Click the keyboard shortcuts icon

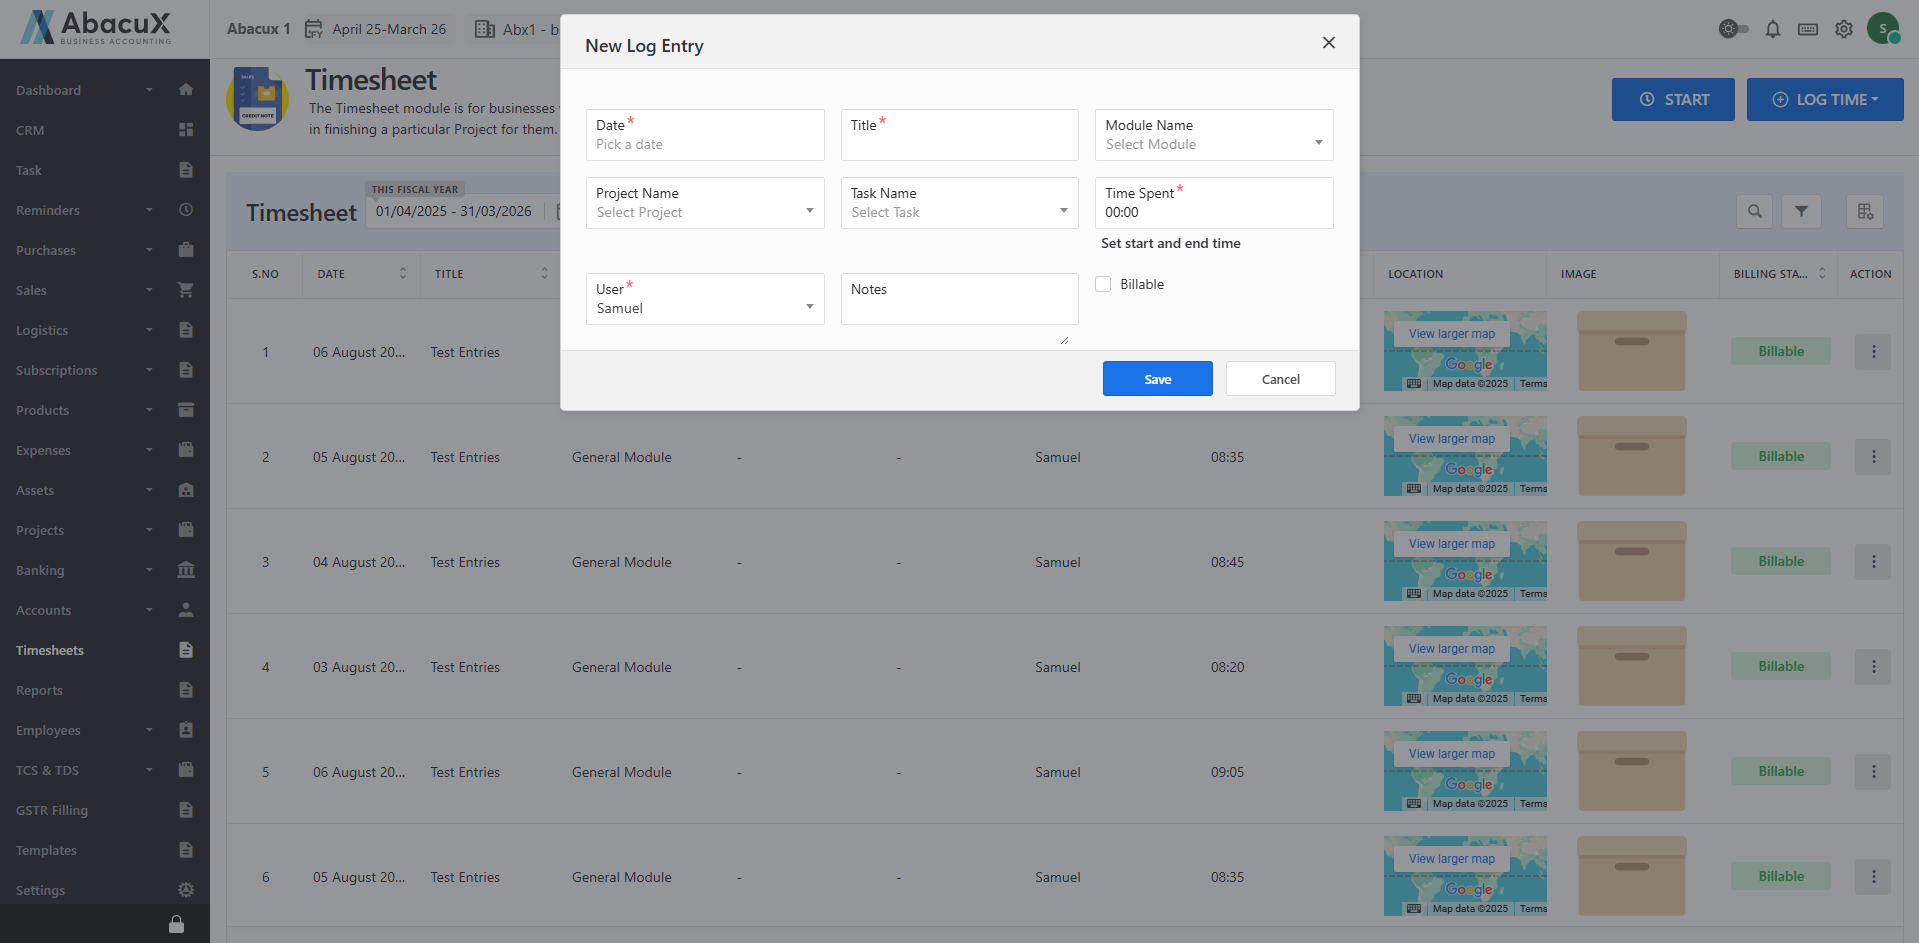[1807, 29]
